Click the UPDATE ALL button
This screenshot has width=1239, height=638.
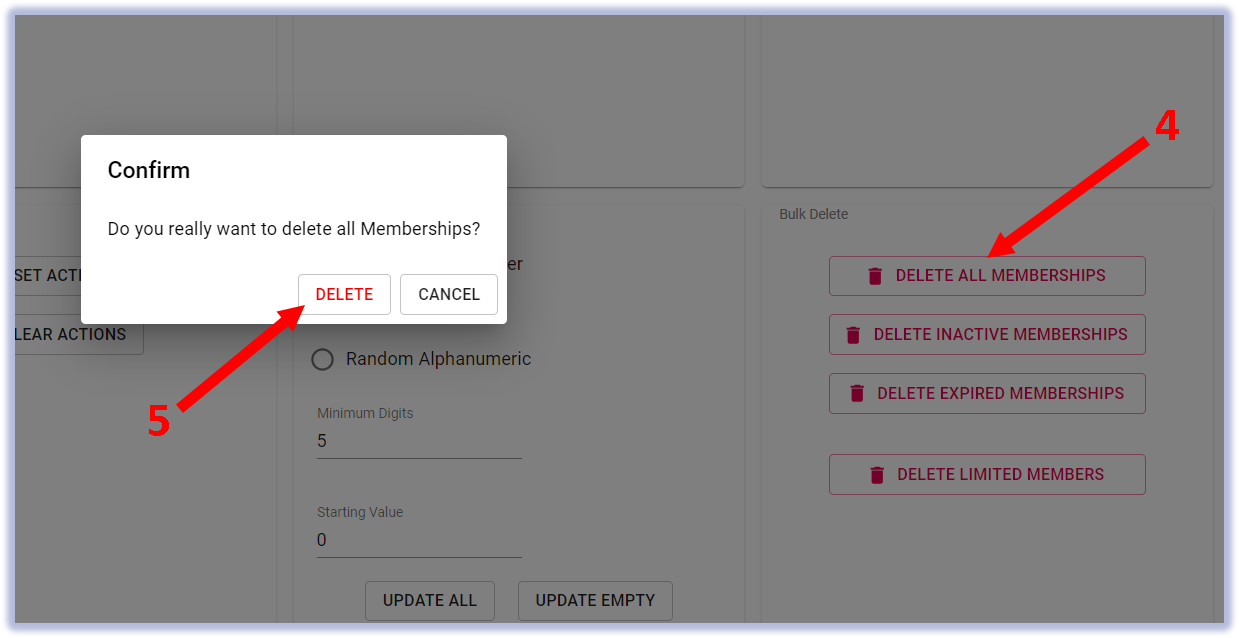coord(430,601)
